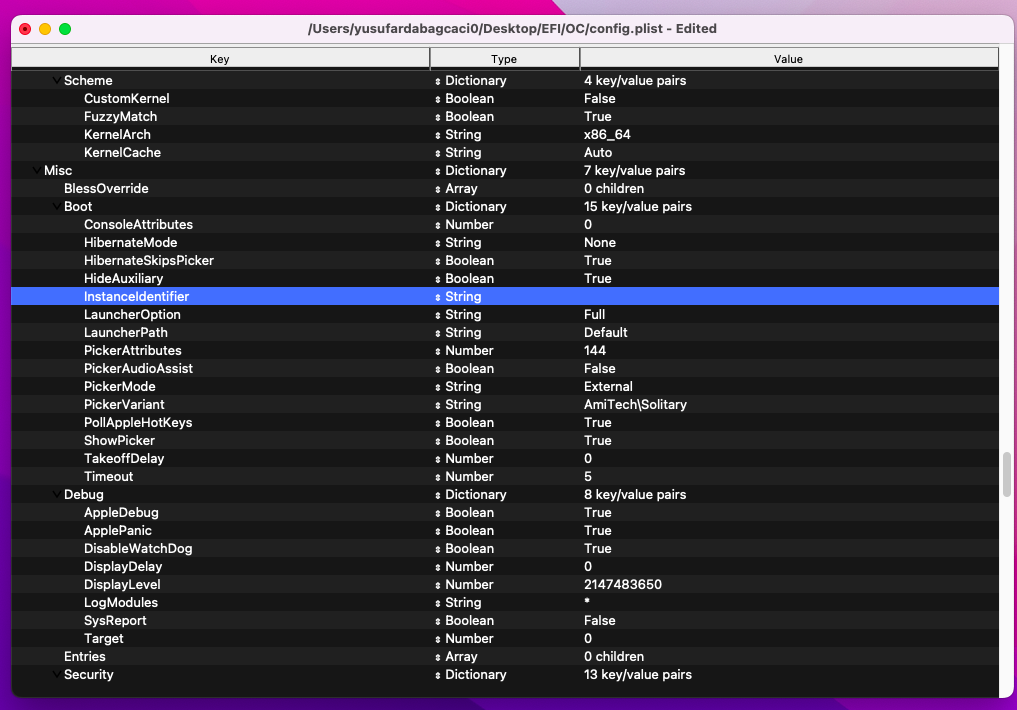
Task: Click the Type column header
Action: (504, 59)
